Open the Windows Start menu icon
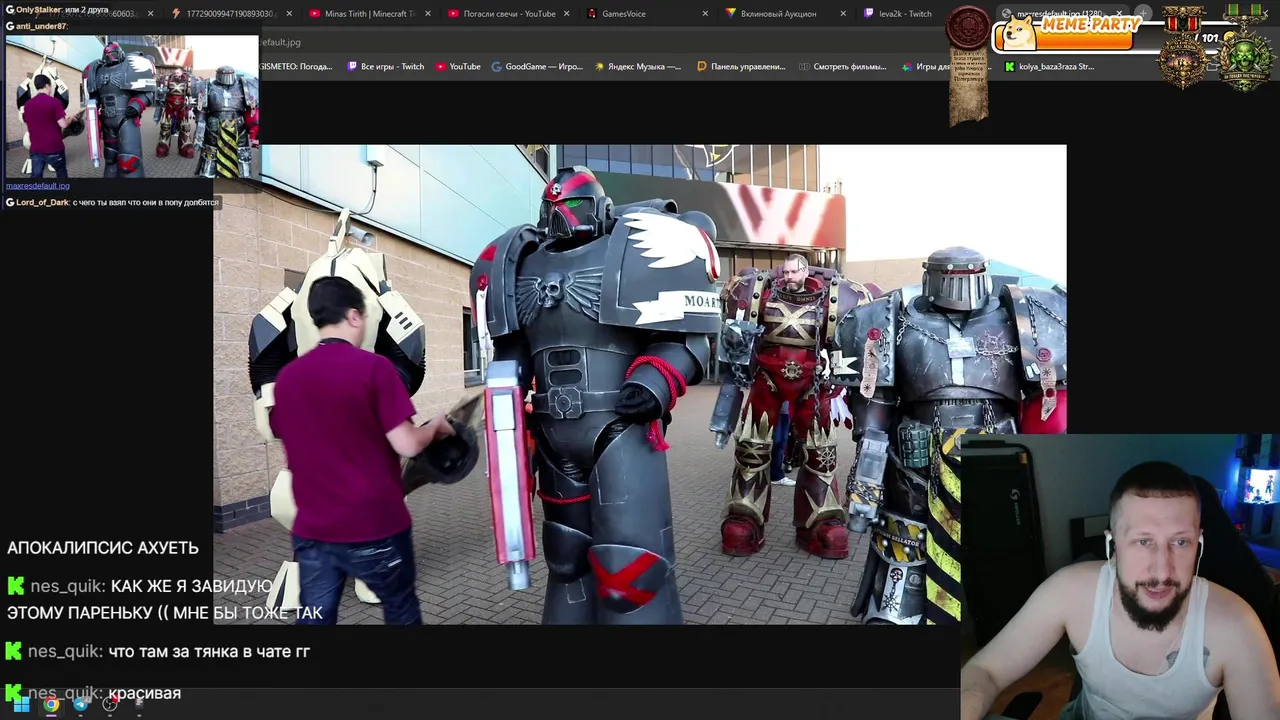The image size is (1280, 720). [x=21, y=705]
